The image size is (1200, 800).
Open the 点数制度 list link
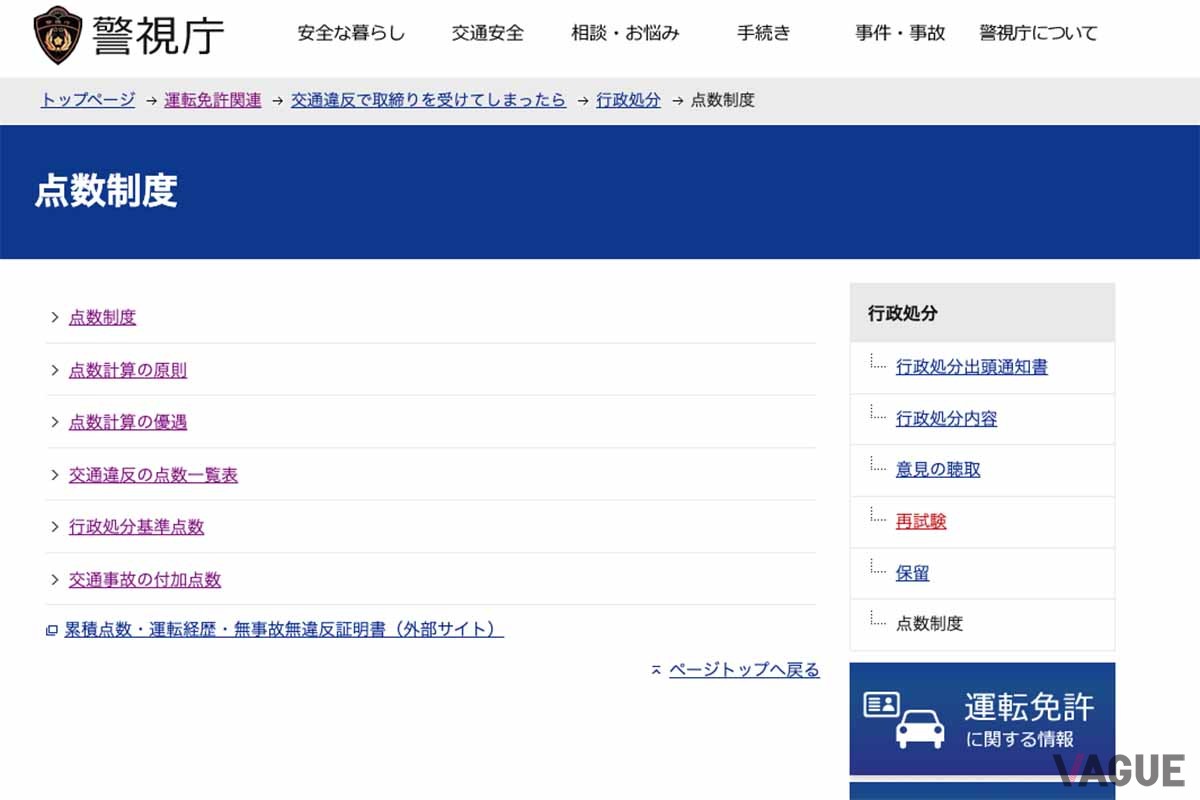pyautogui.click(x=102, y=317)
